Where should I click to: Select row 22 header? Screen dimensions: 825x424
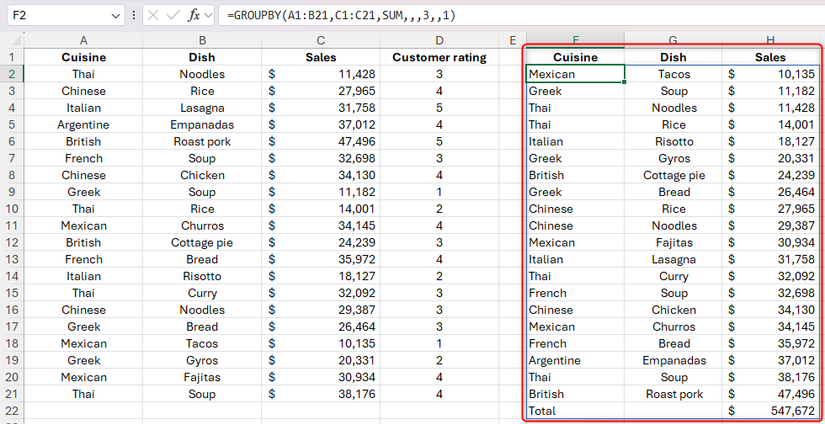(12, 411)
